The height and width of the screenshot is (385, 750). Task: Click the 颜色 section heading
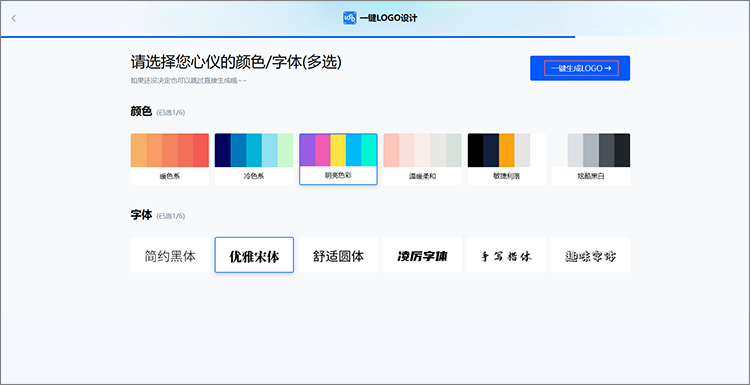141,111
